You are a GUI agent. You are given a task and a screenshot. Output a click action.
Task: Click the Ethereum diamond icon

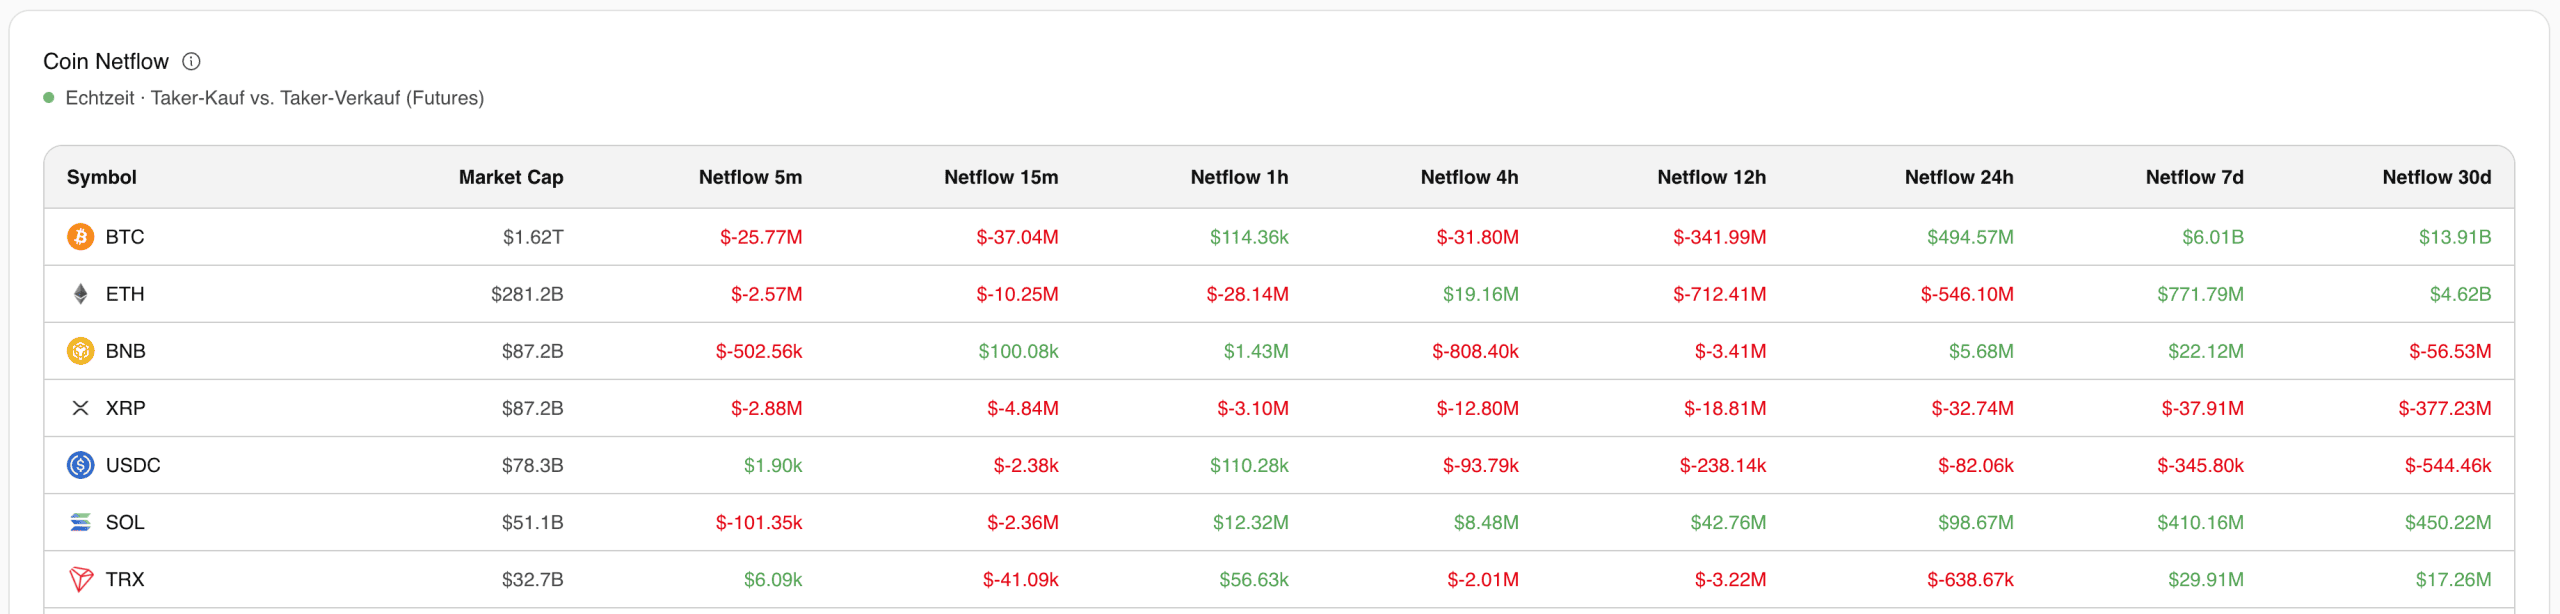80,294
